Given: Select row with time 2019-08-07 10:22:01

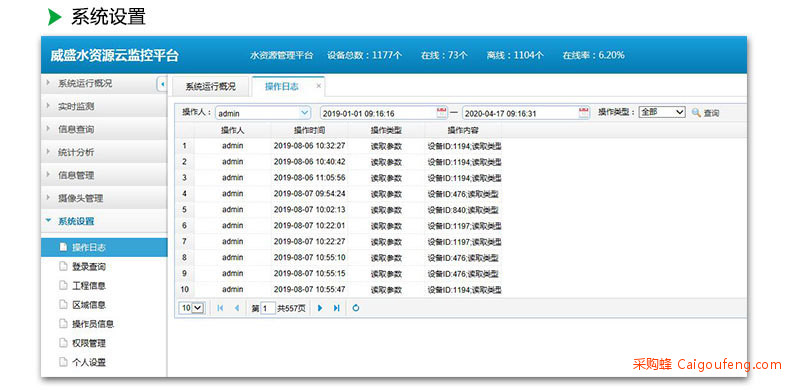Looking at the screenshot, I should pyautogui.click(x=339, y=226).
